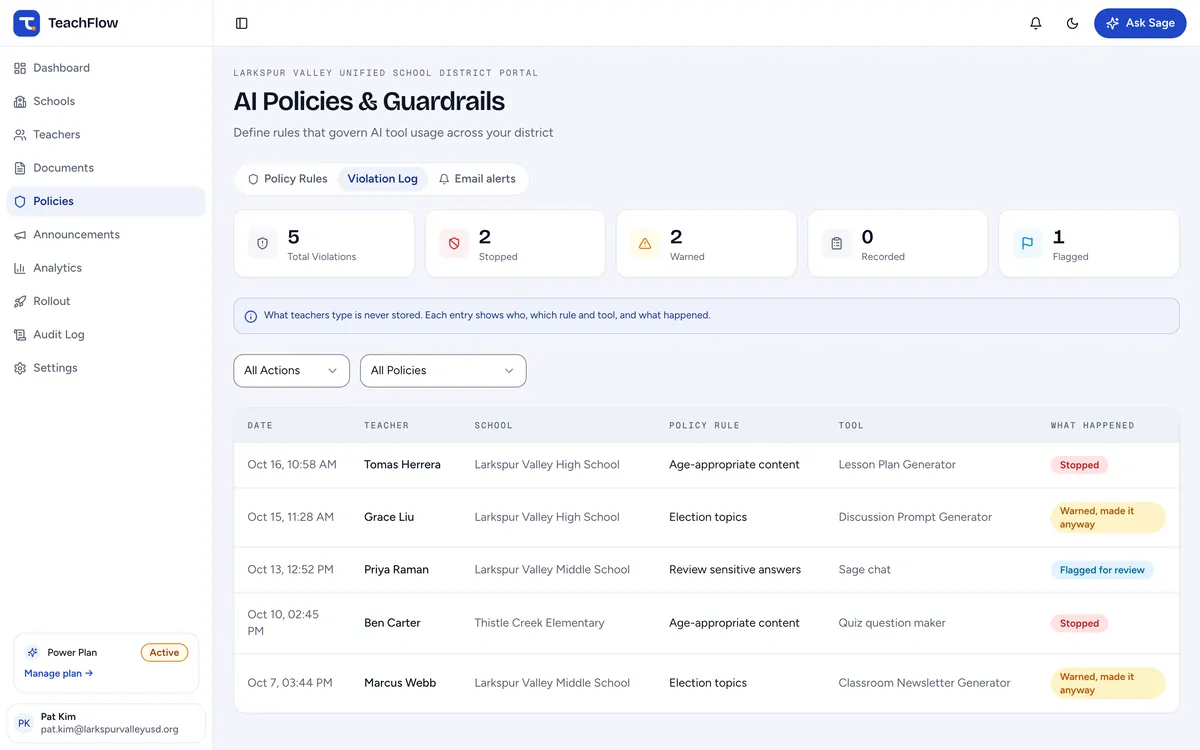The image size is (1200, 750).
Task: Open the Pat Kim account menu
Action: (x=106, y=723)
